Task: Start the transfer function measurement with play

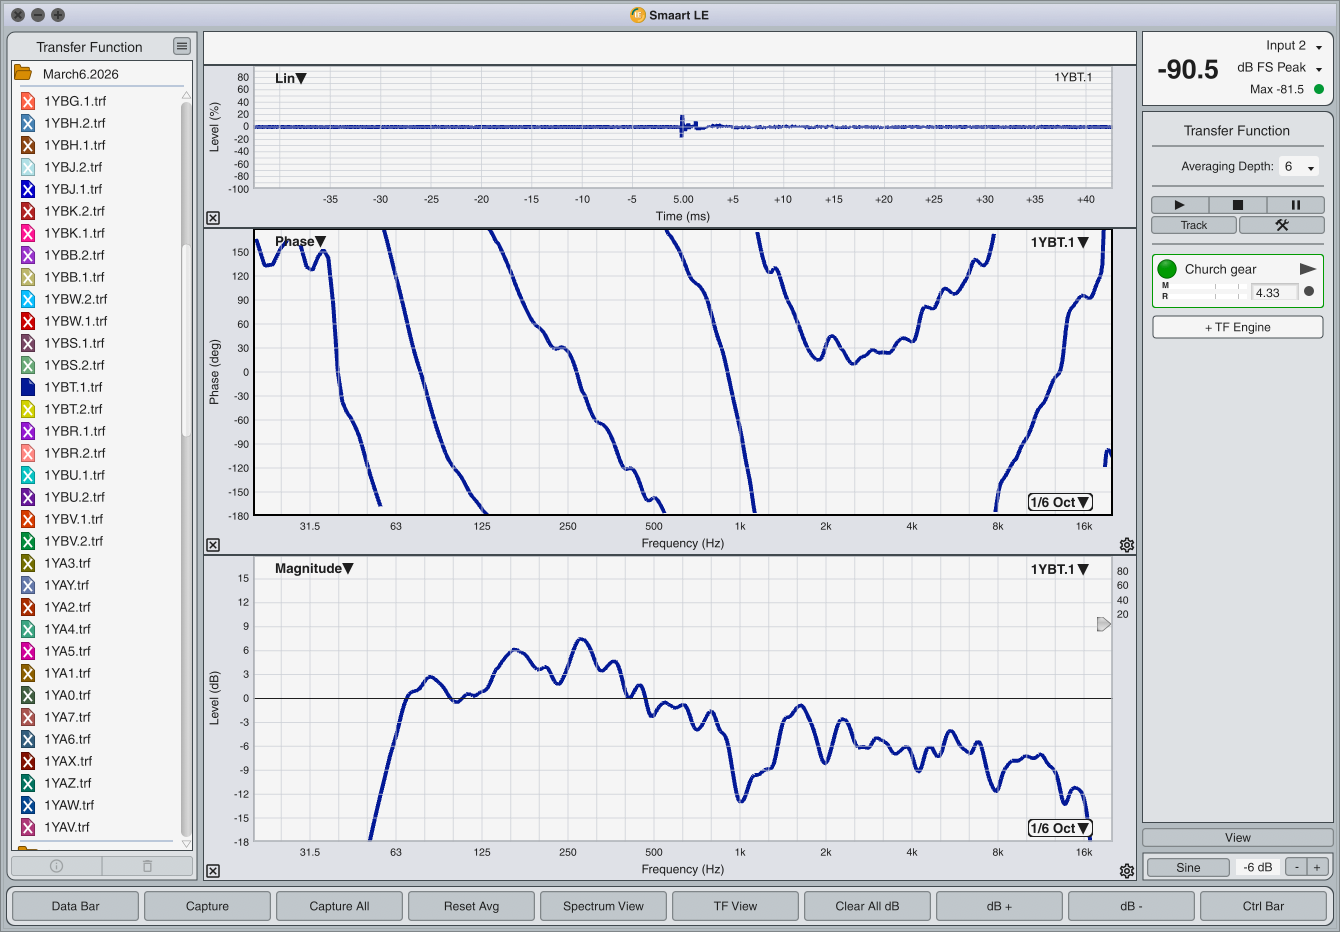Action: tap(1179, 205)
